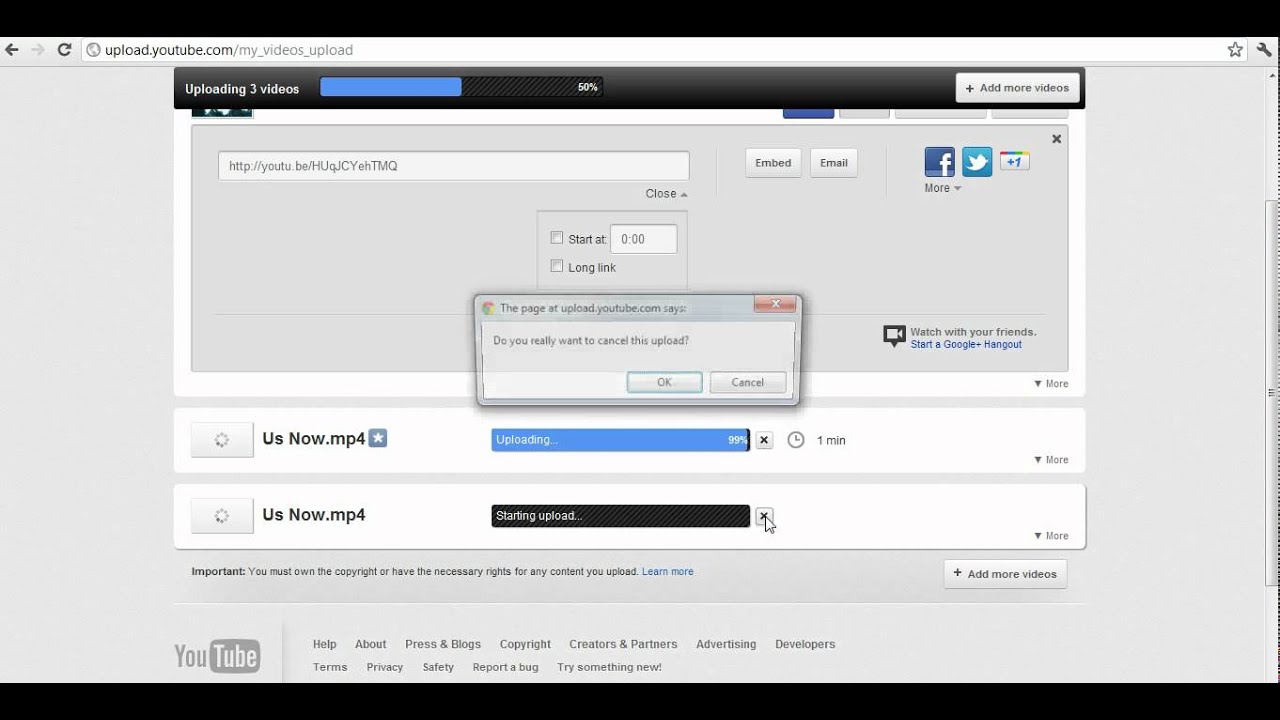This screenshot has height=720, width=1280.
Task: Click the loading thumbnail of uploading Us Now.mp4
Action: (222, 440)
